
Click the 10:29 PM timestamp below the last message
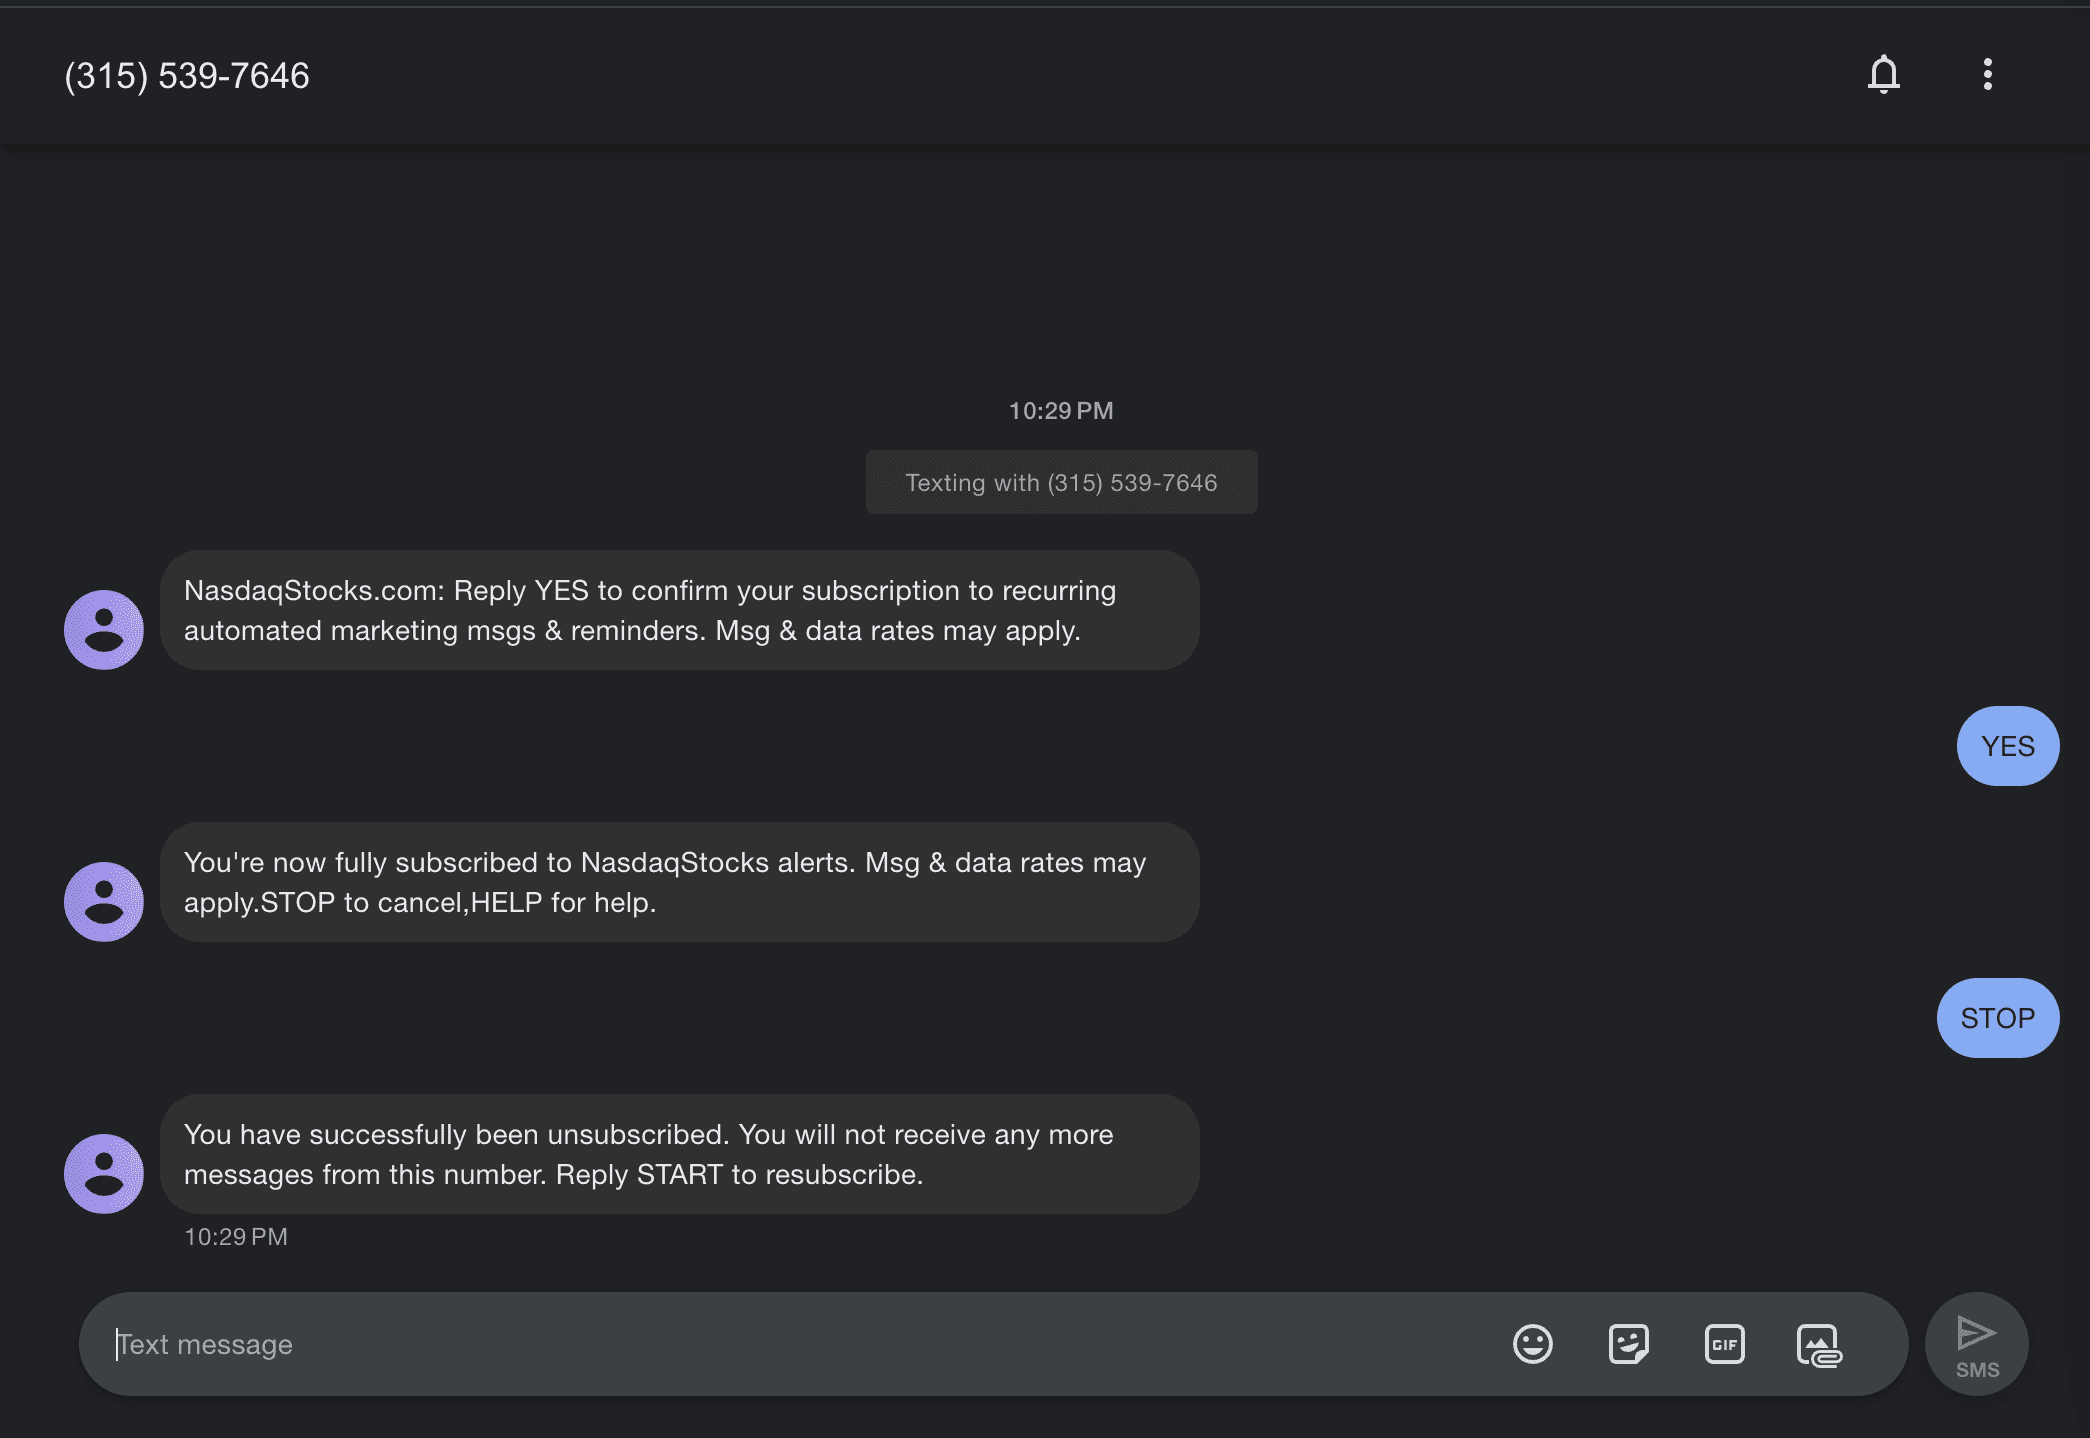[236, 1237]
